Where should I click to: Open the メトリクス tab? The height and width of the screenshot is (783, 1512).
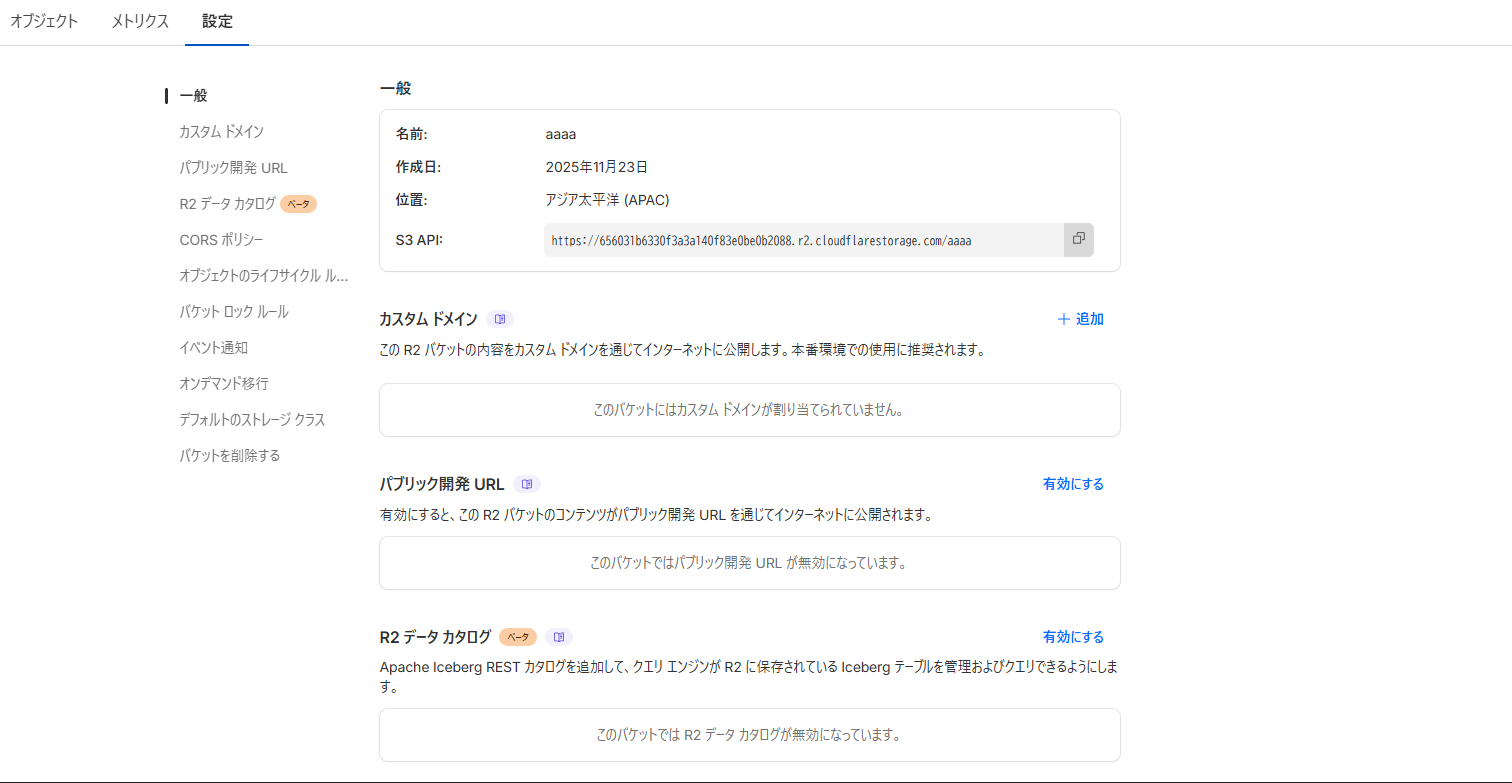(139, 20)
